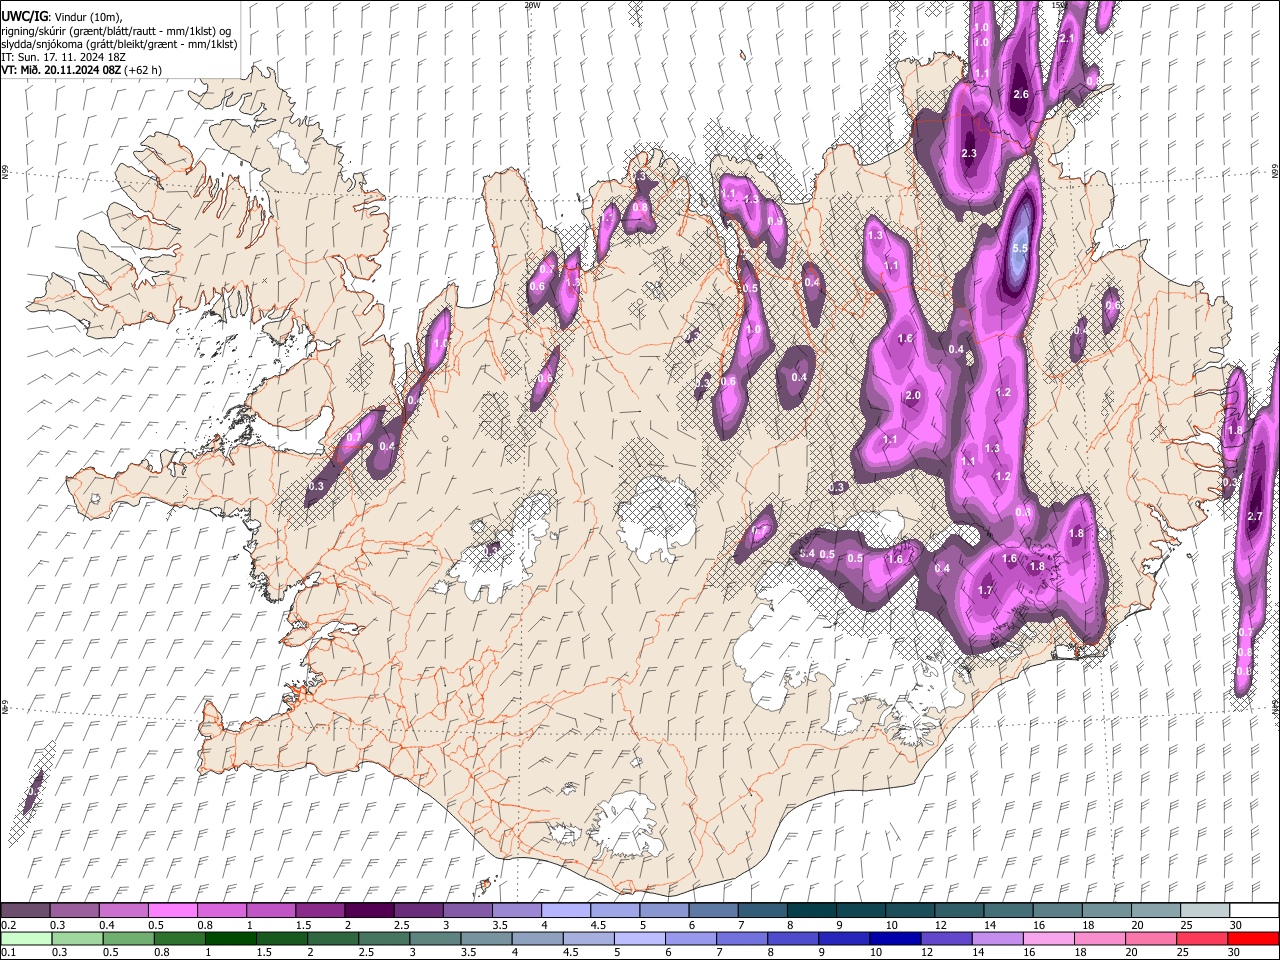Pick the mid-blue 8–9 rain swatch
The height and width of the screenshot is (960, 1280).
point(792,938)
